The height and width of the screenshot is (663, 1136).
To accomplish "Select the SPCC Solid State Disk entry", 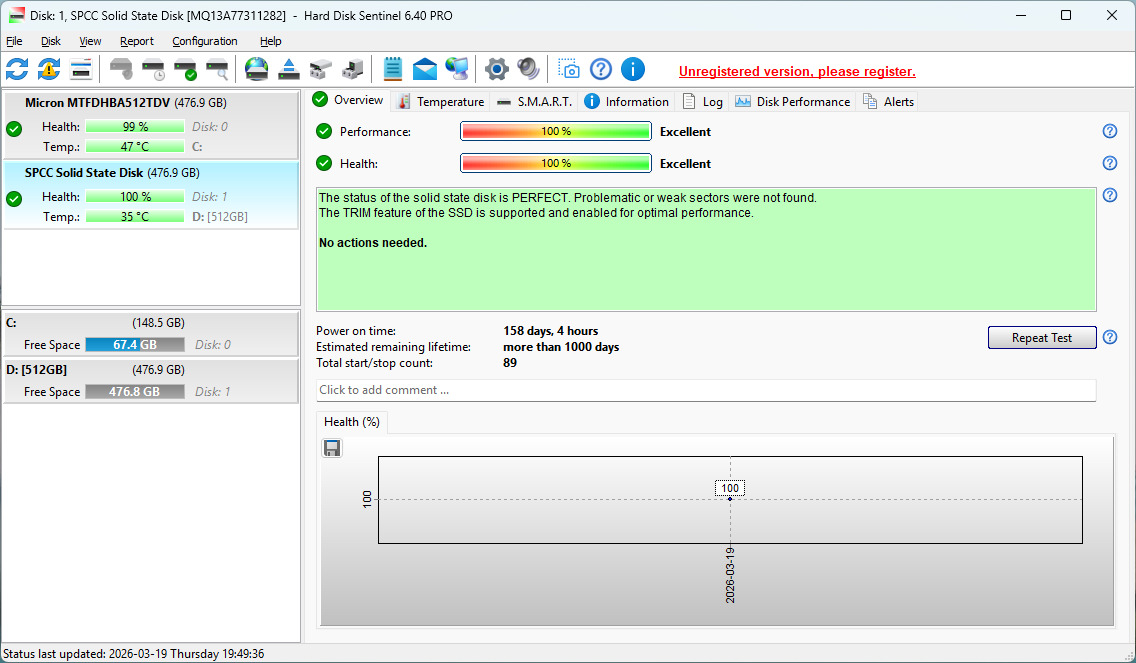I will pos(151,195).
